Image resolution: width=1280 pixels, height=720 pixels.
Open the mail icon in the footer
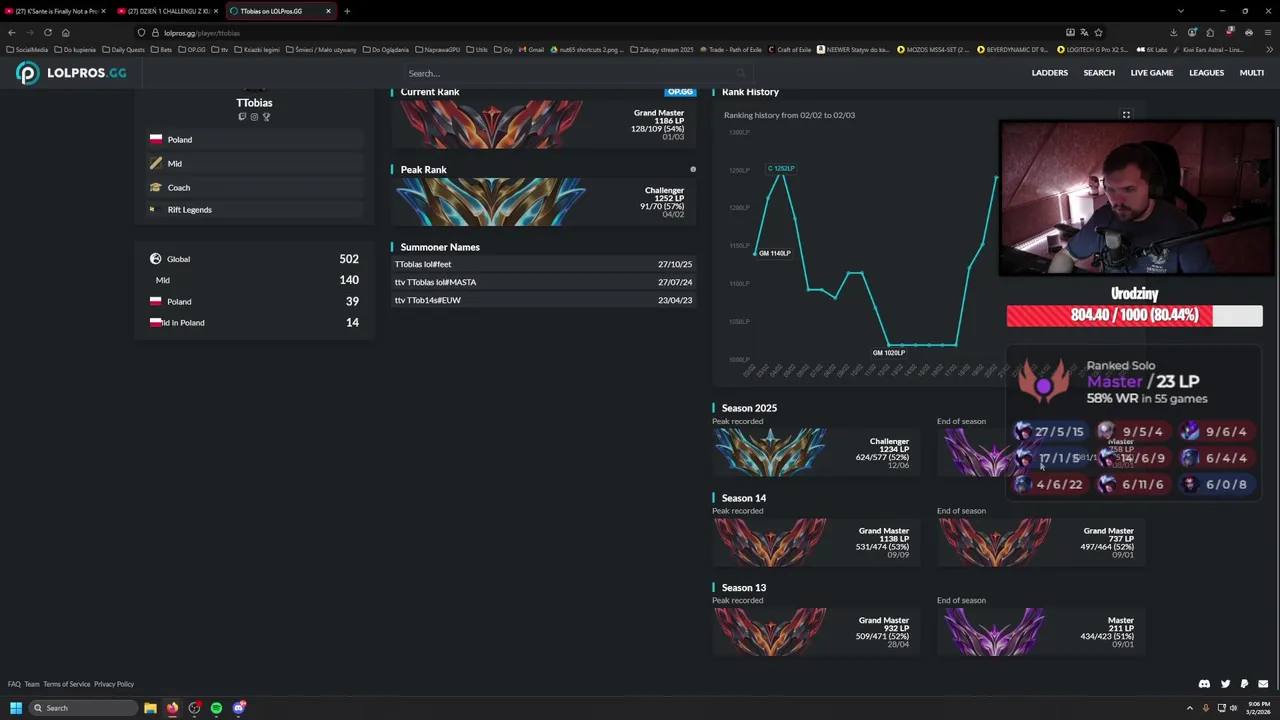pyautogui.click(x=1263, y=684)
